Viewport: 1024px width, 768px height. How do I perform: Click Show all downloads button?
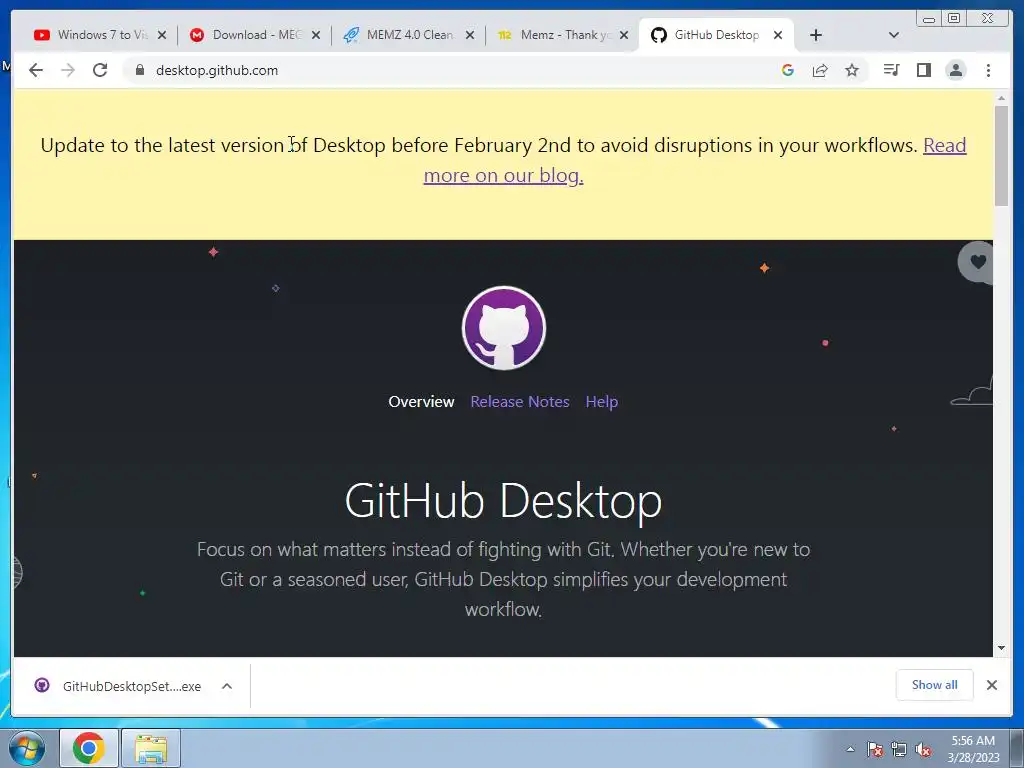click(935, 684)
